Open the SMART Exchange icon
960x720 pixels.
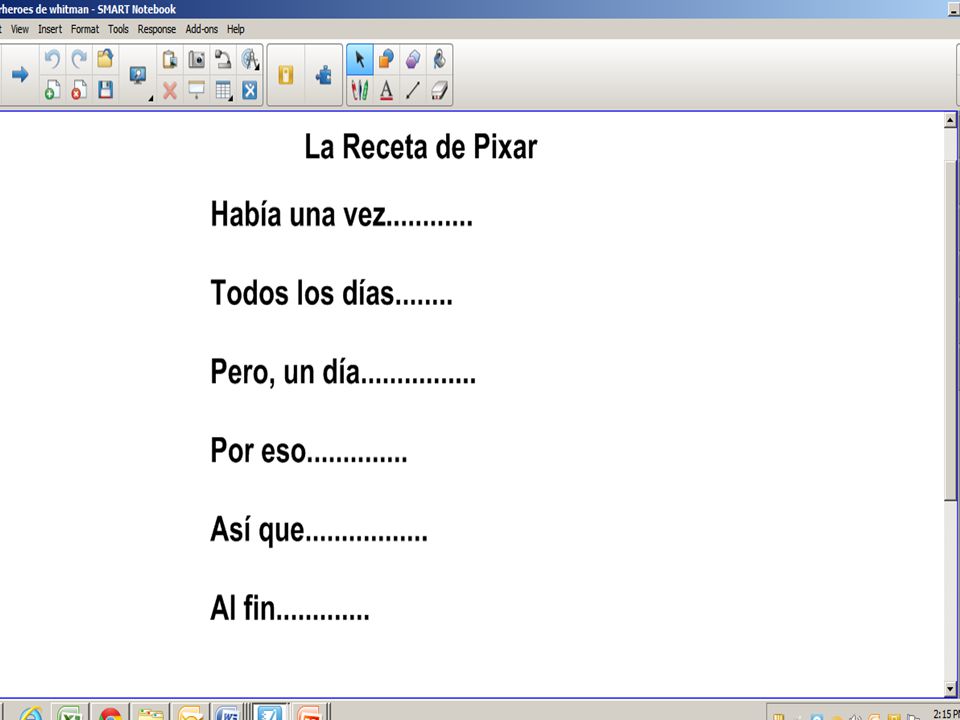[250, 91]
